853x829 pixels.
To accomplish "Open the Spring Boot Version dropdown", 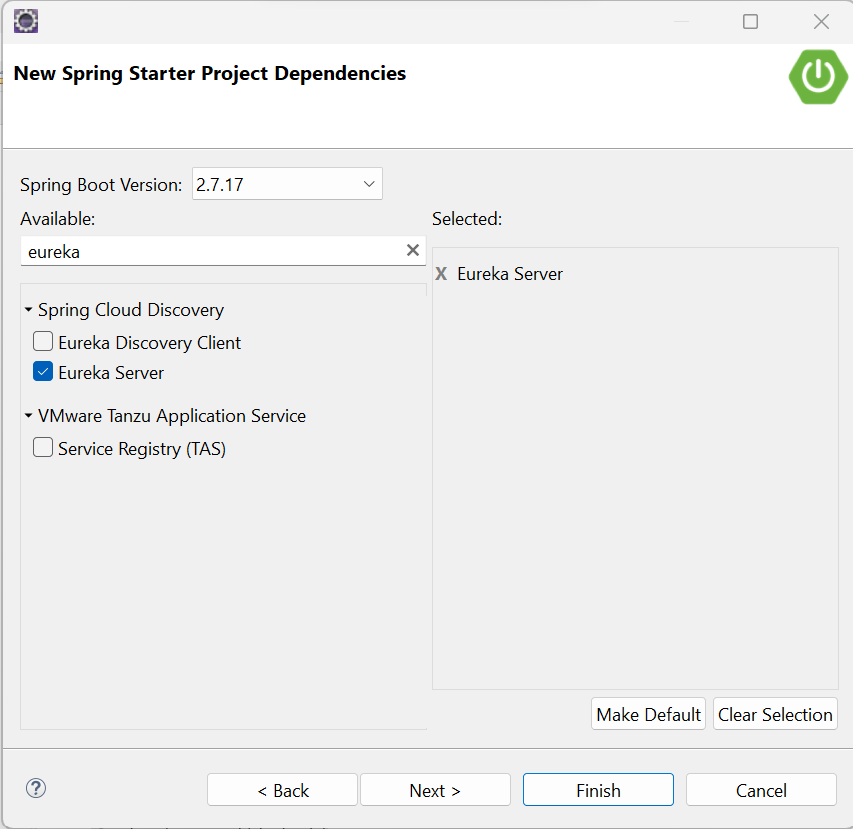I will 287,184.
